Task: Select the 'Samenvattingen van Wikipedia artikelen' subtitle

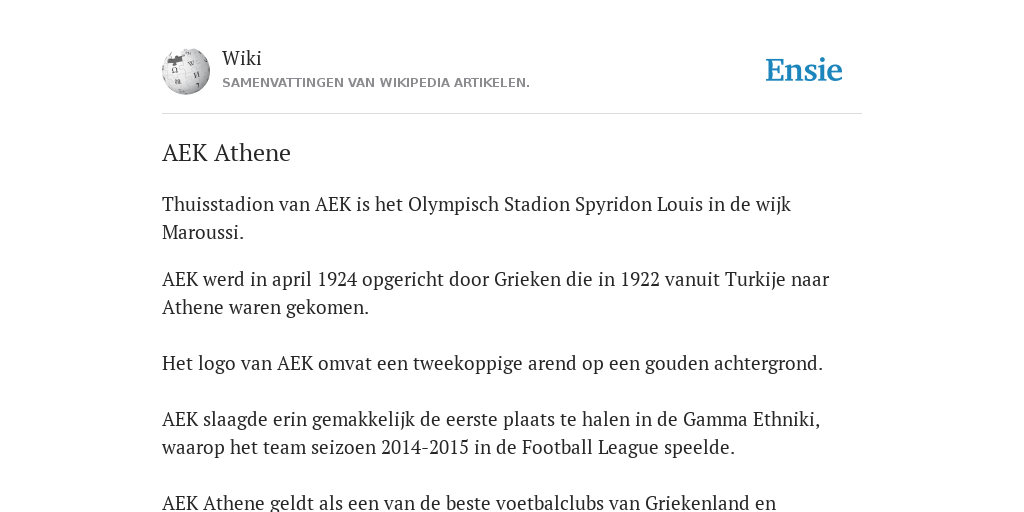Action: click(x=376, y=83)
